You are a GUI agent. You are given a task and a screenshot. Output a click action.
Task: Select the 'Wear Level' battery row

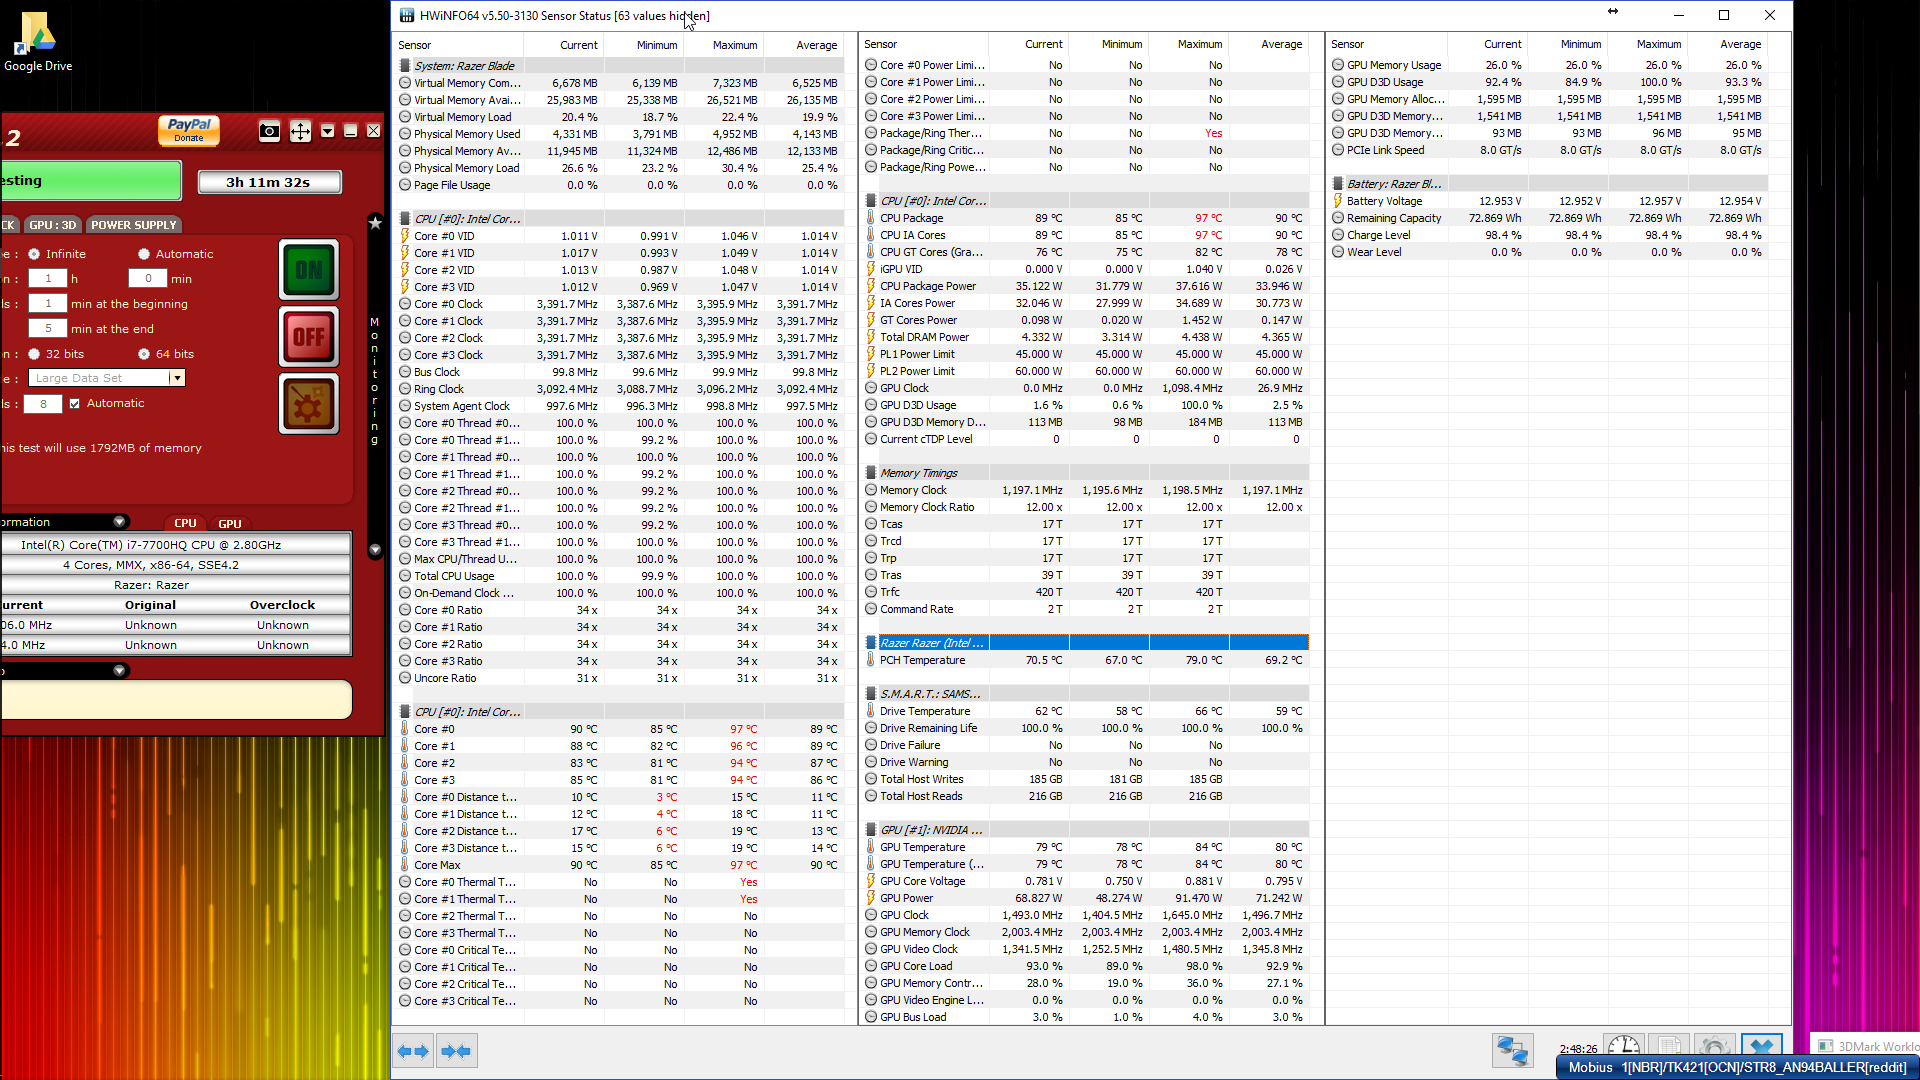tap(1548, 252)
